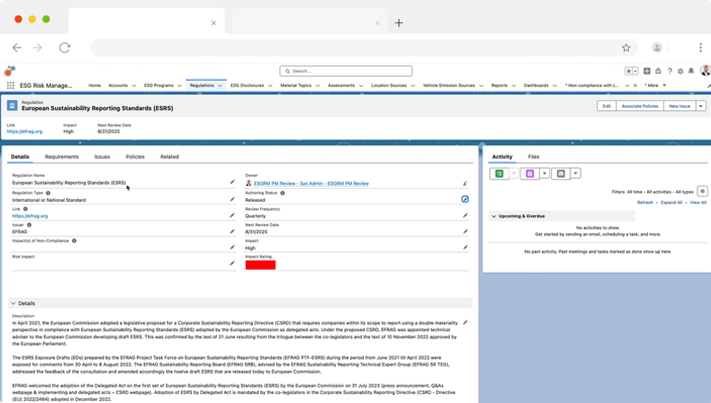This screenshot has height=403, width=711.
Task: Edit Regulation Name with pencil icon
Action: coord(233,183)
